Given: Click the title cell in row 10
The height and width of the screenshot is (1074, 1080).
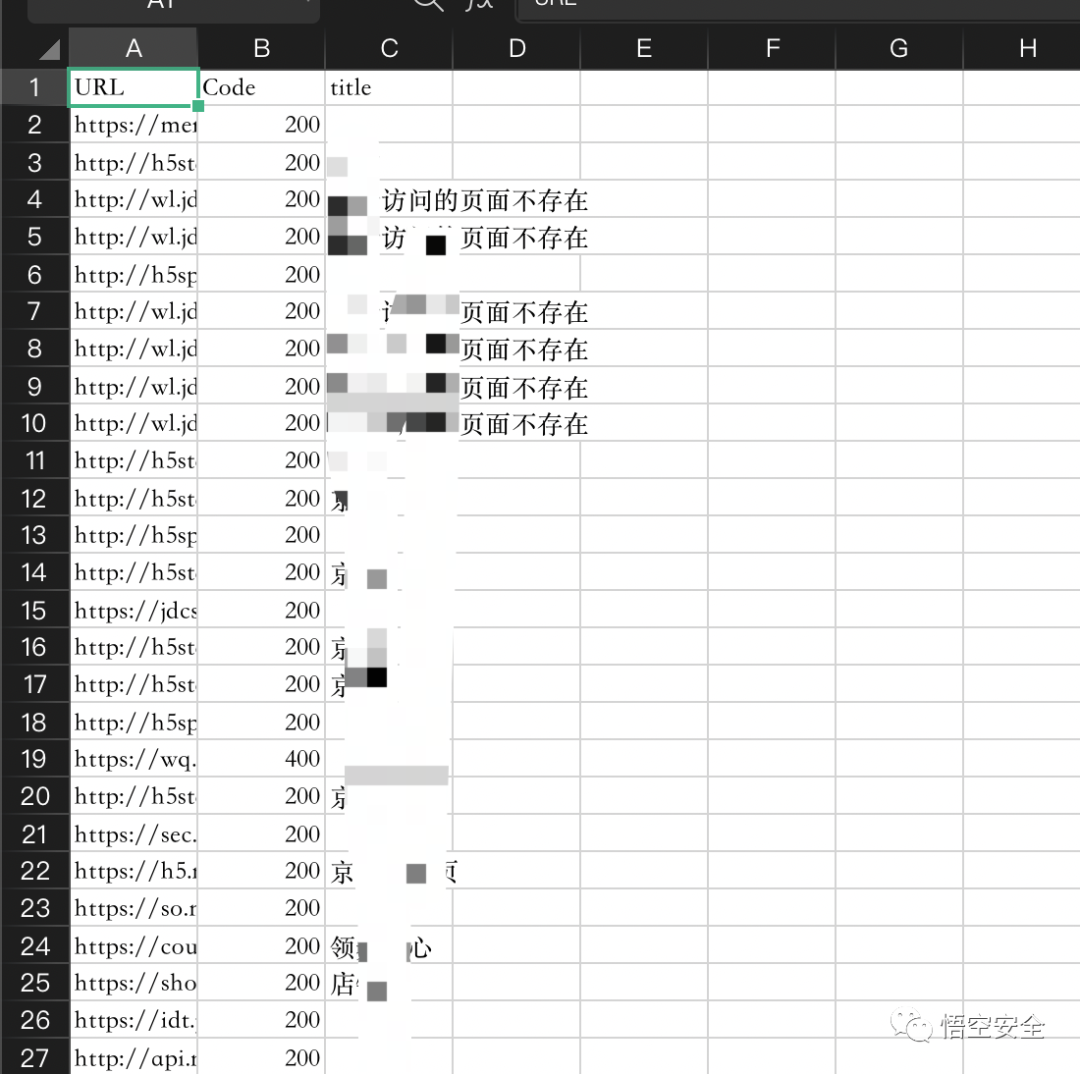Looking at the screenshot, I should (x=389, y=423).
